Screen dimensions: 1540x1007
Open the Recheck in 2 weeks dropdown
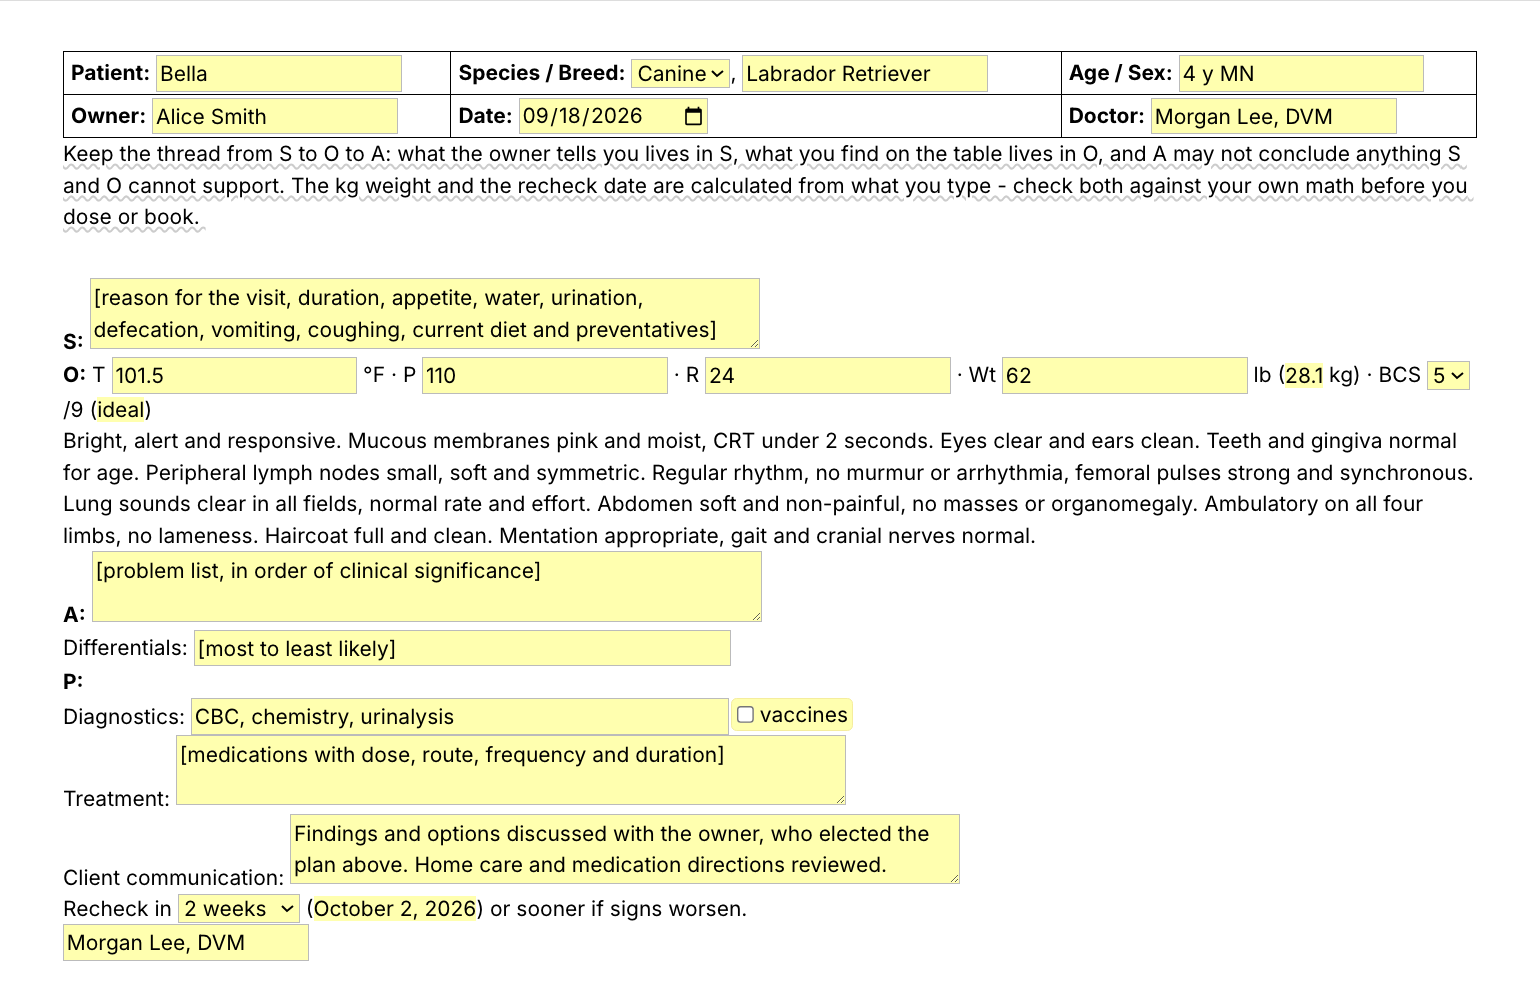239,909
